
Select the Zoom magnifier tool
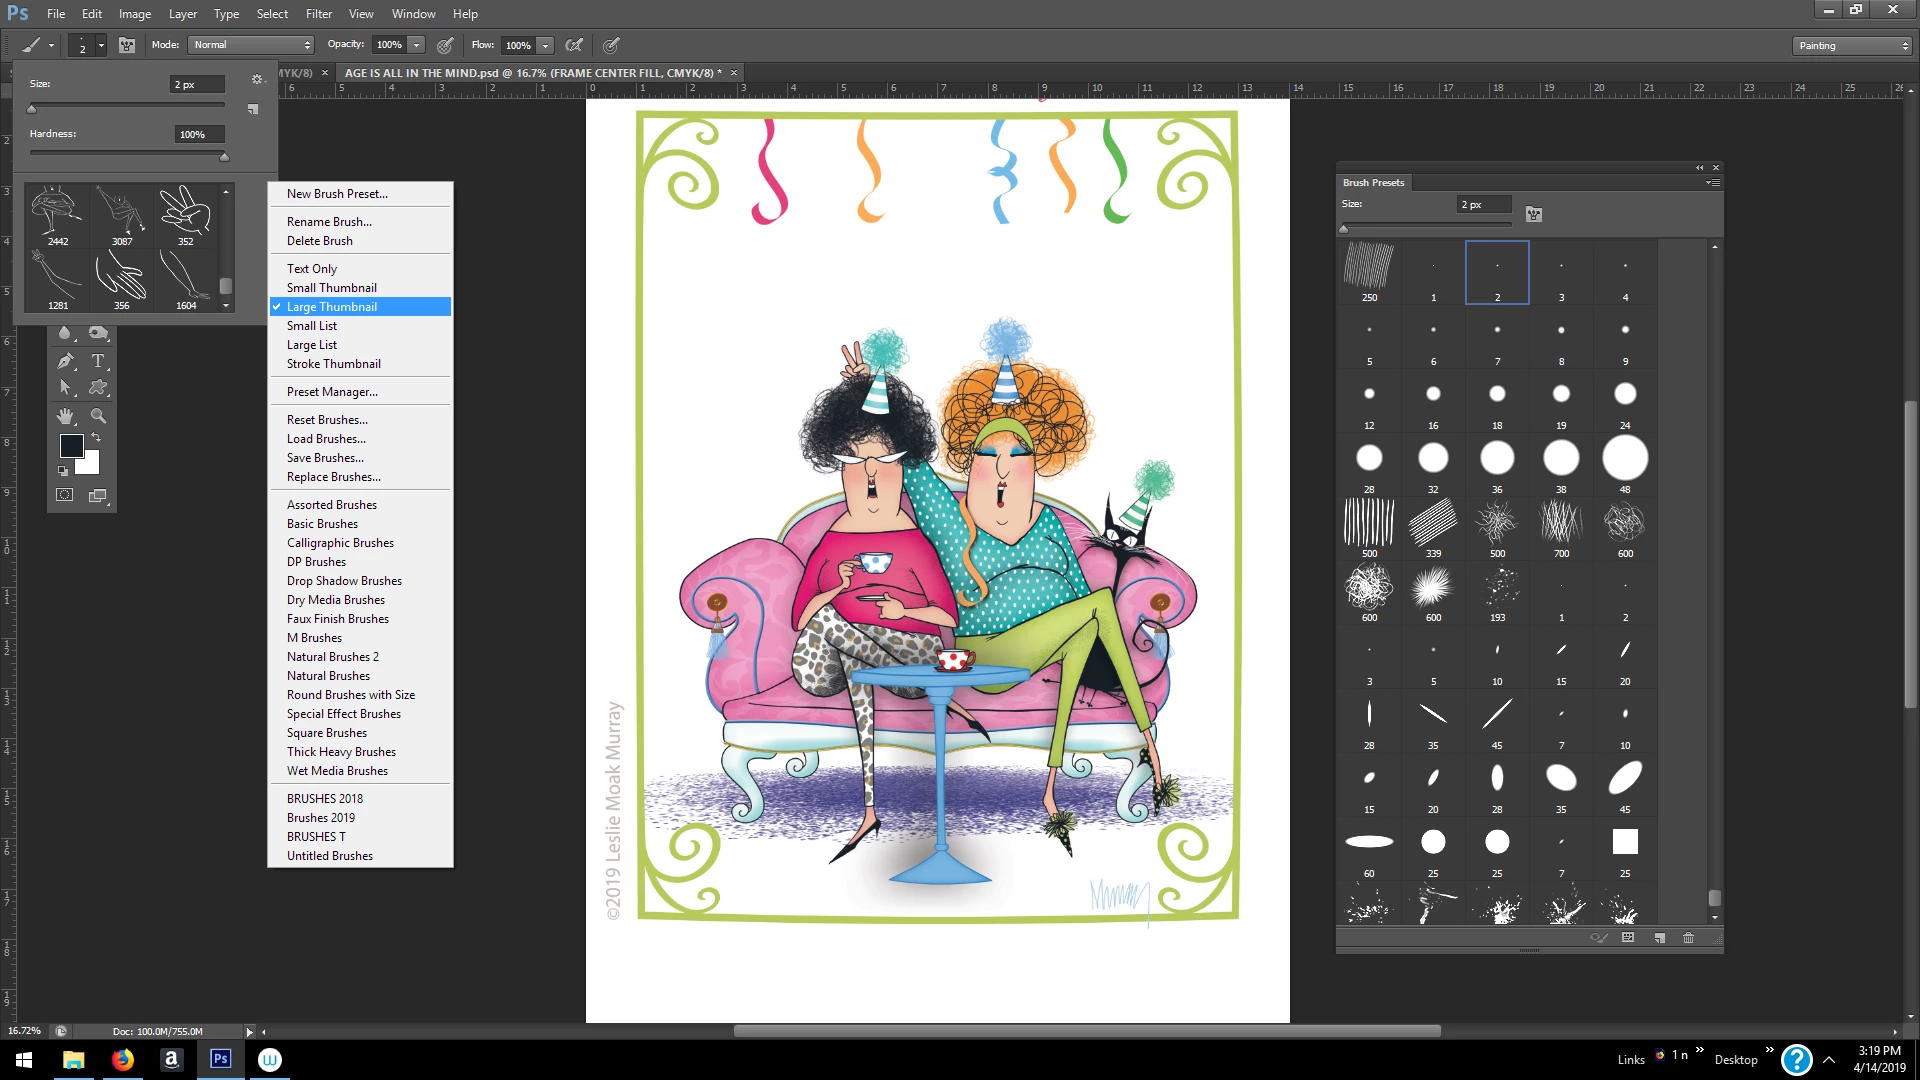(98, 416)
